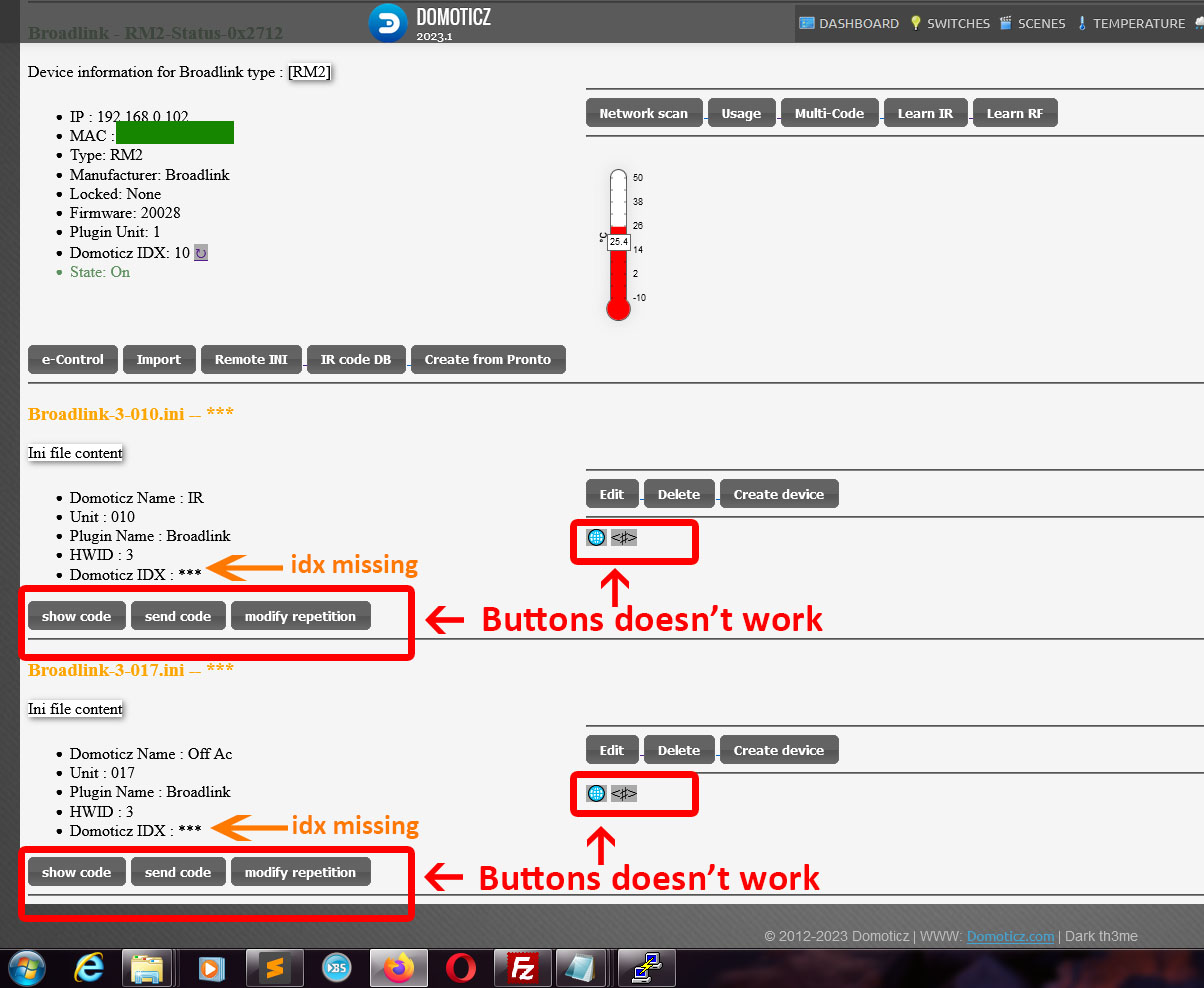Click the thermometer gauge showing 25.4
Screen dimensions: 1204x988
[x=619, y=245]
